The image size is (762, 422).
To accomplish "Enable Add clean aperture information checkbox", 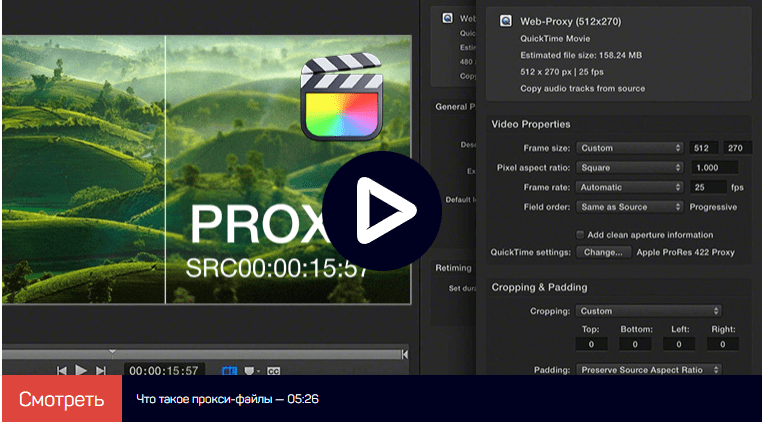I will 580,235.
